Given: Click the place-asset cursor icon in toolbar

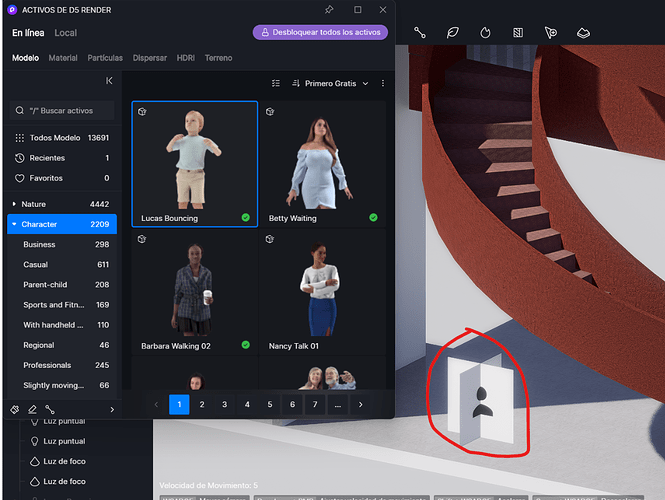Looking at the screenshot, I should click(x=550, y=33).
